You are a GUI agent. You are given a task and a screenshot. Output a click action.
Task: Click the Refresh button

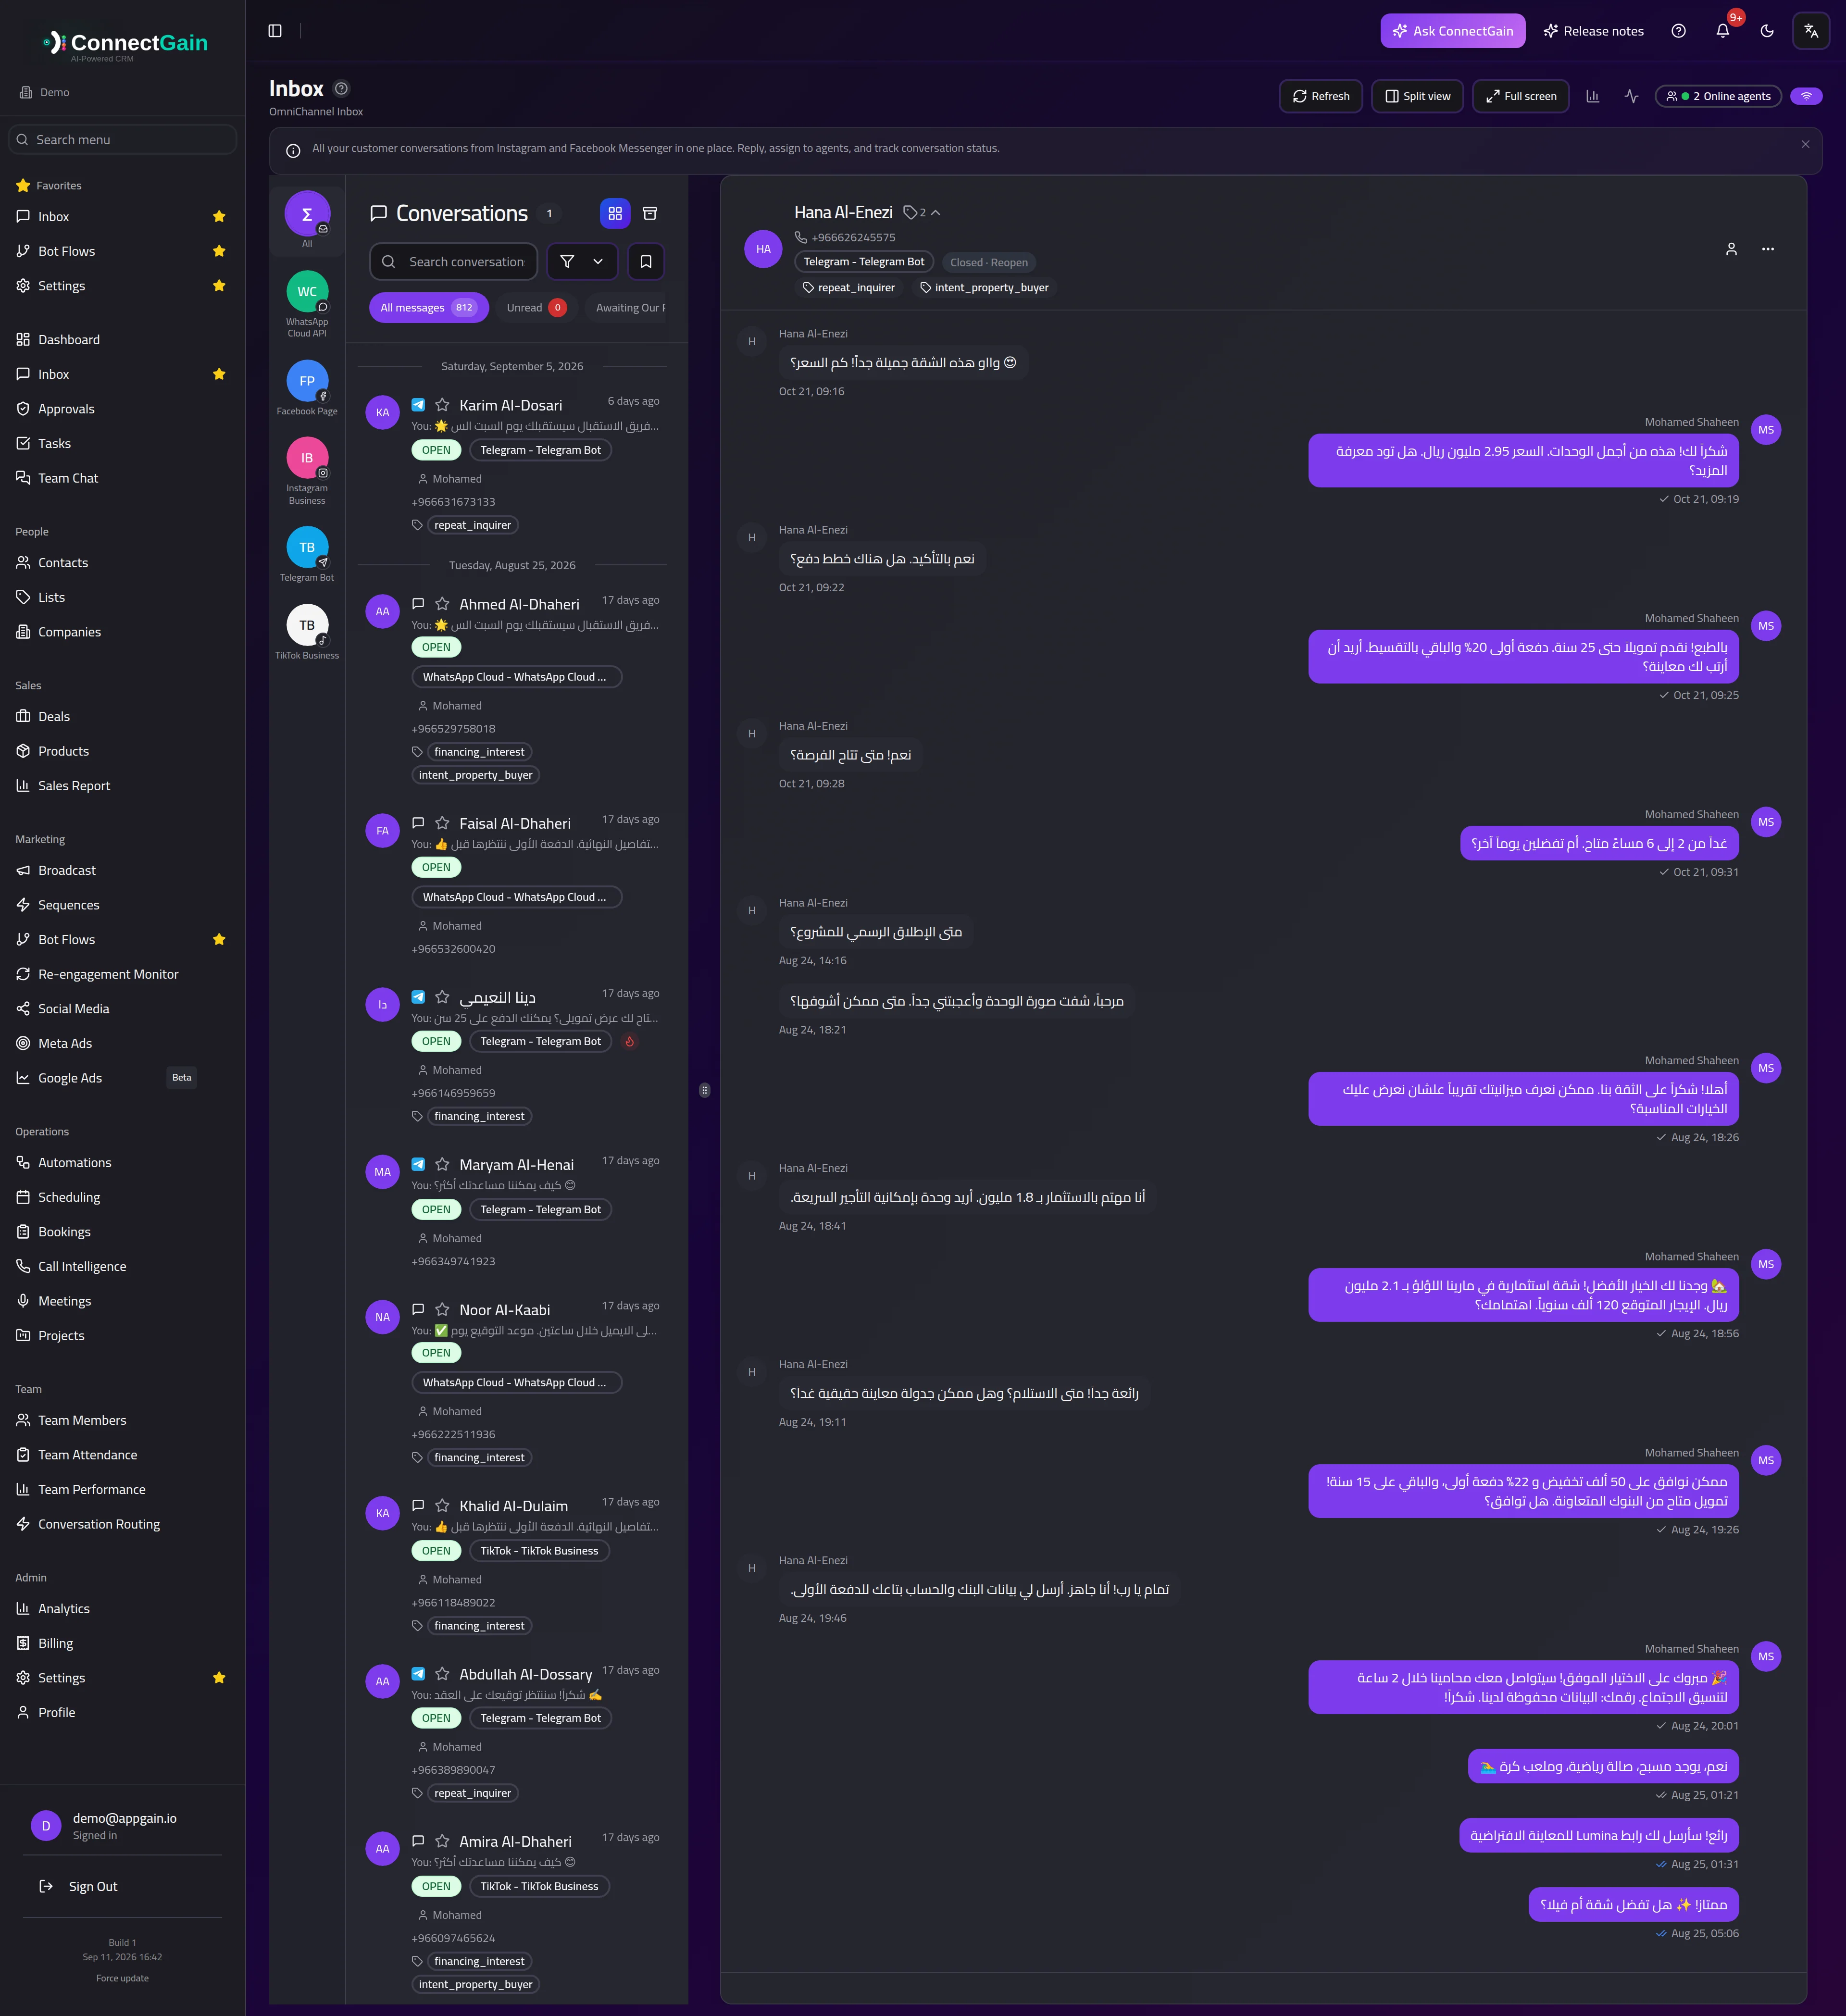tap(1320, 96)
